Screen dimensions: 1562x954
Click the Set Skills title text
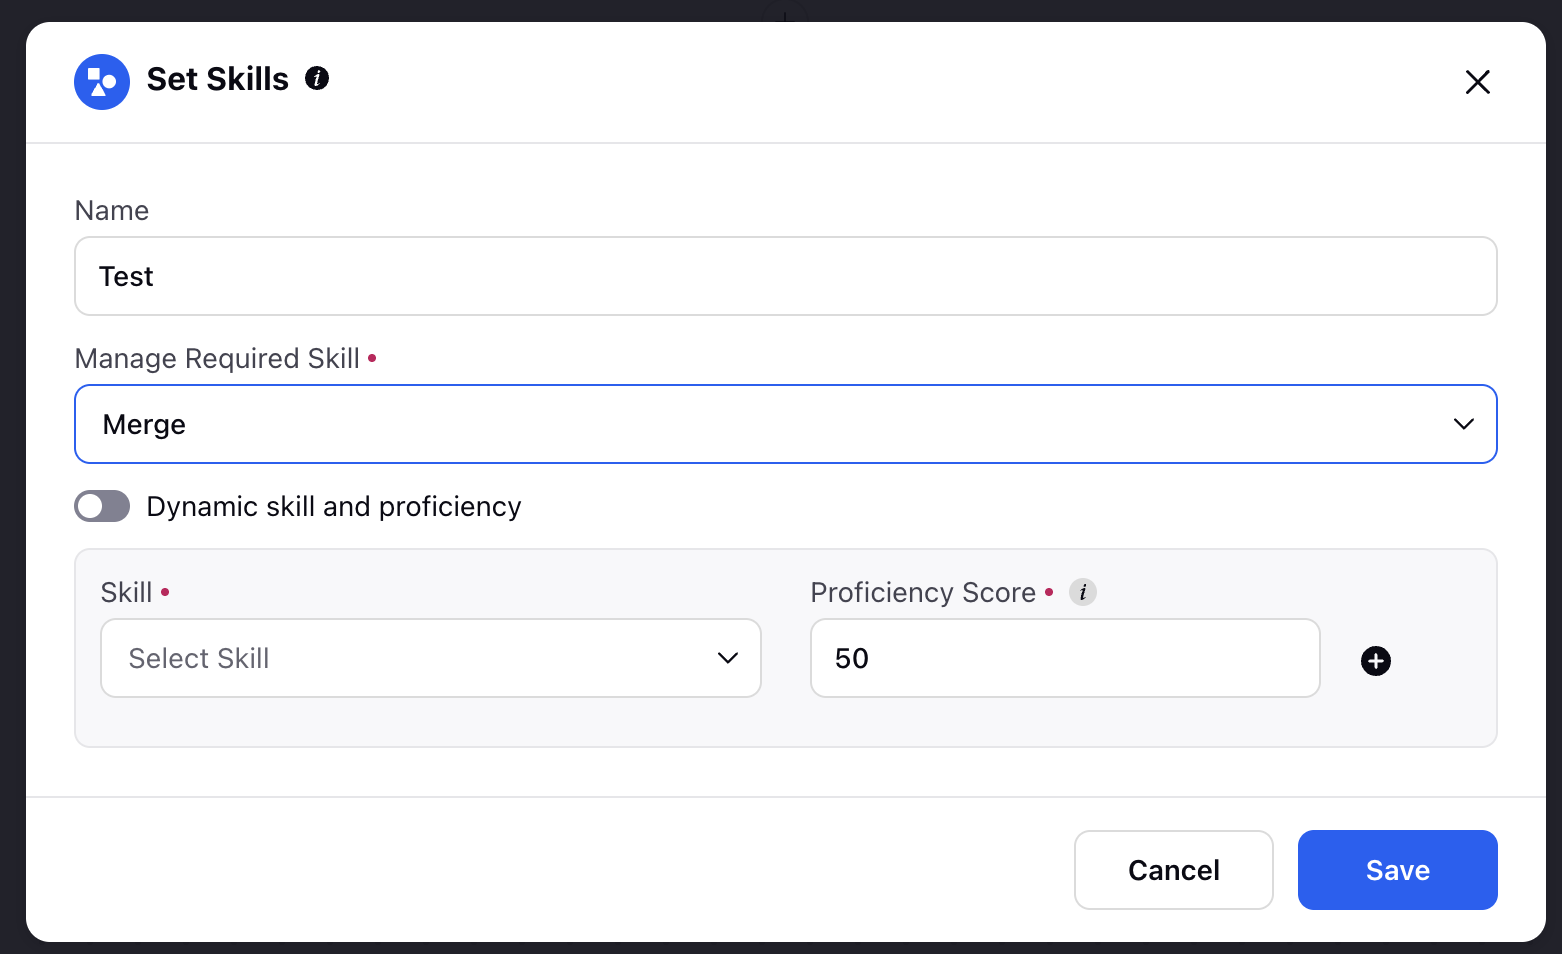tap(218, 79)
